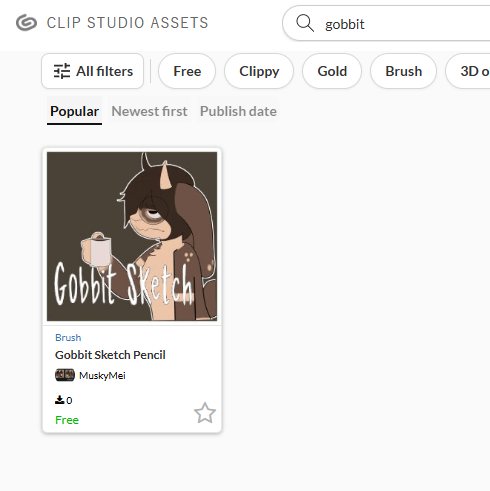
Task: Click the sliders icon in All filters
Action: (62, 71)
